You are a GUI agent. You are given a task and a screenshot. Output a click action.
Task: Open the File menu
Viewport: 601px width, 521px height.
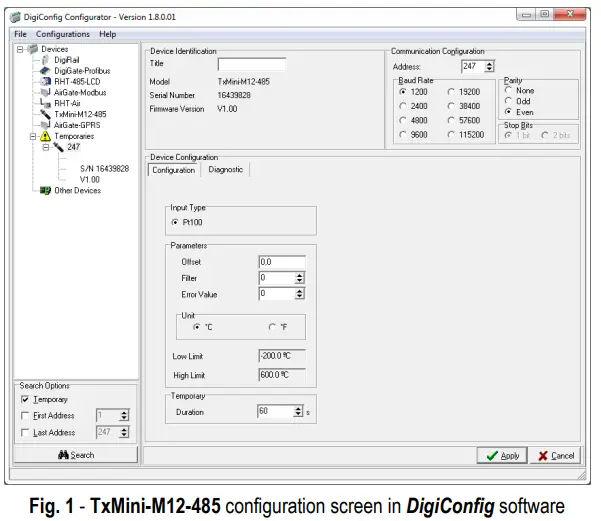20,34
